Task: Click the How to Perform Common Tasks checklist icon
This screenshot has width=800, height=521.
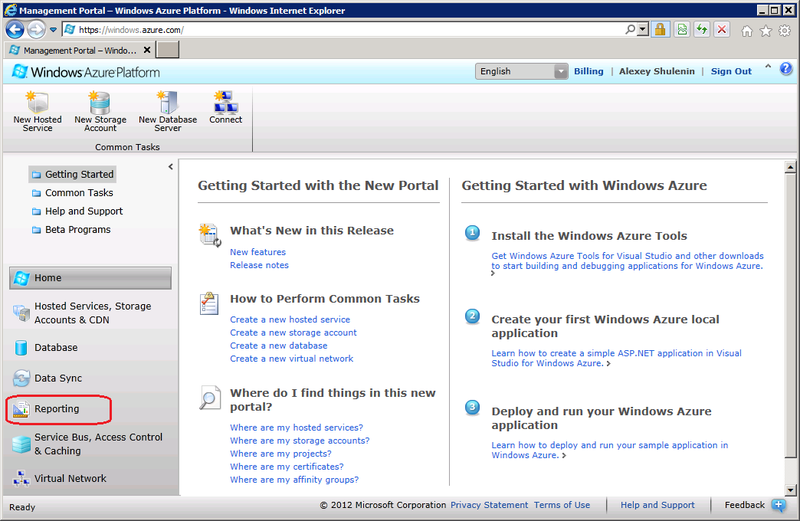Action: [209, 303]
